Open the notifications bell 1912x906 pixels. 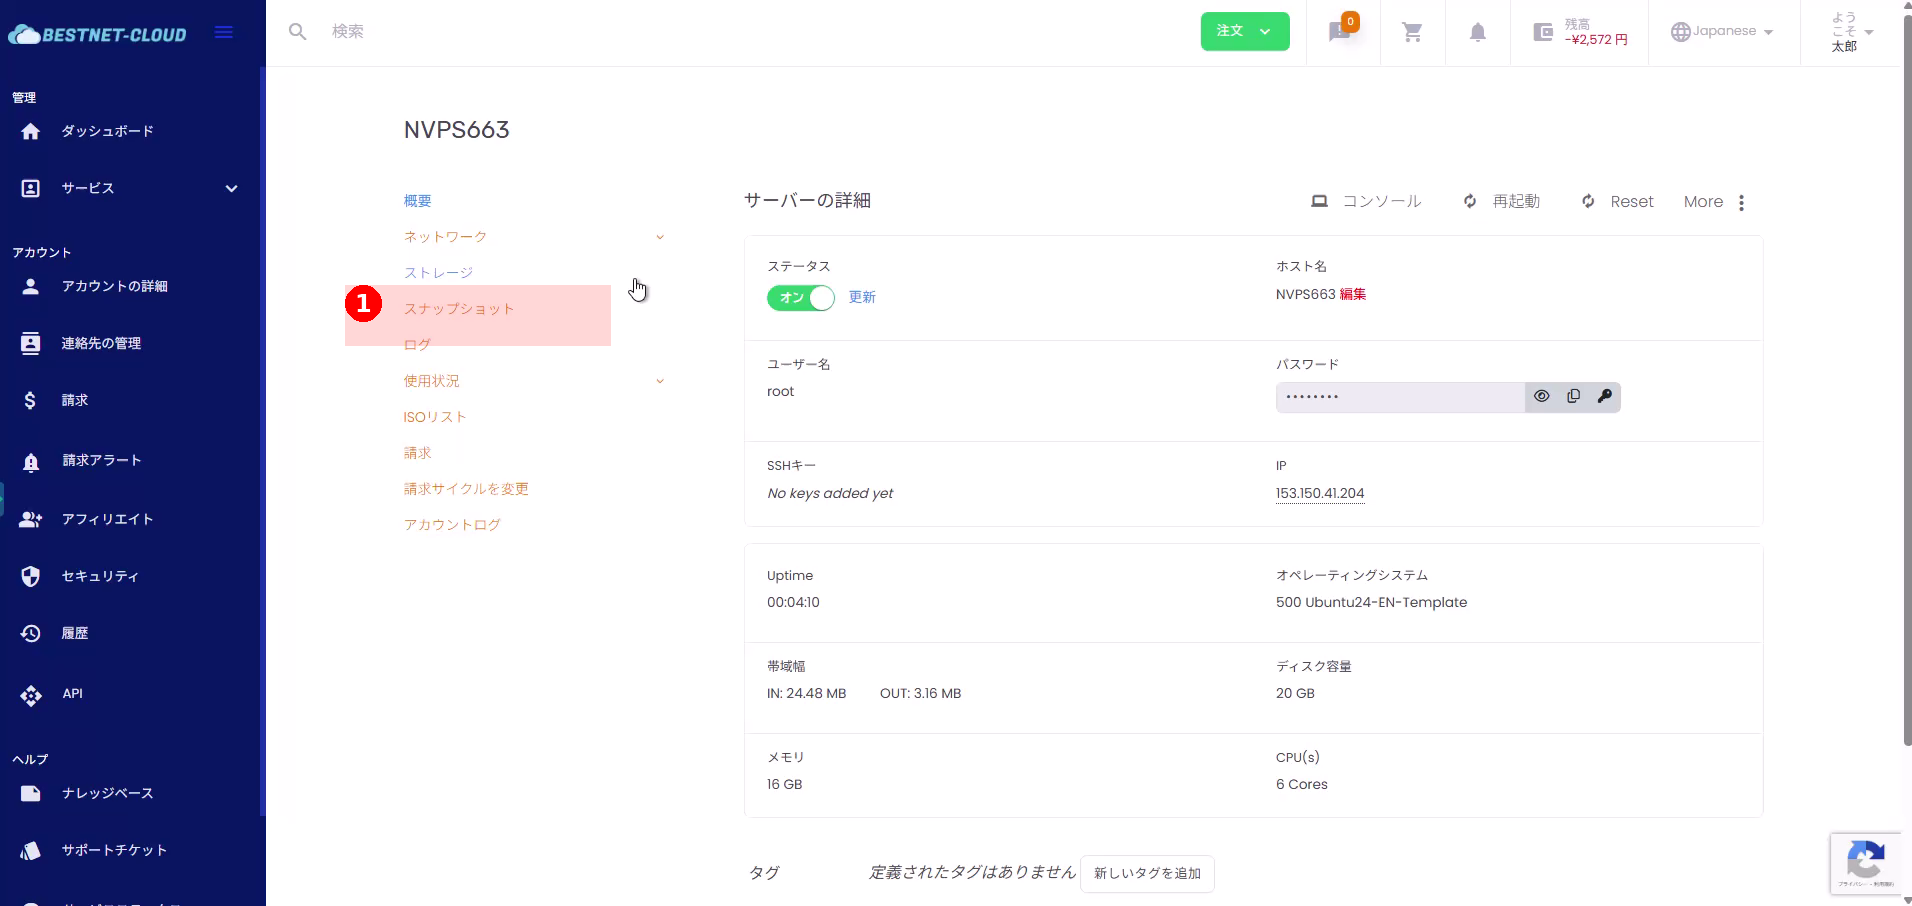point(1477,32)
